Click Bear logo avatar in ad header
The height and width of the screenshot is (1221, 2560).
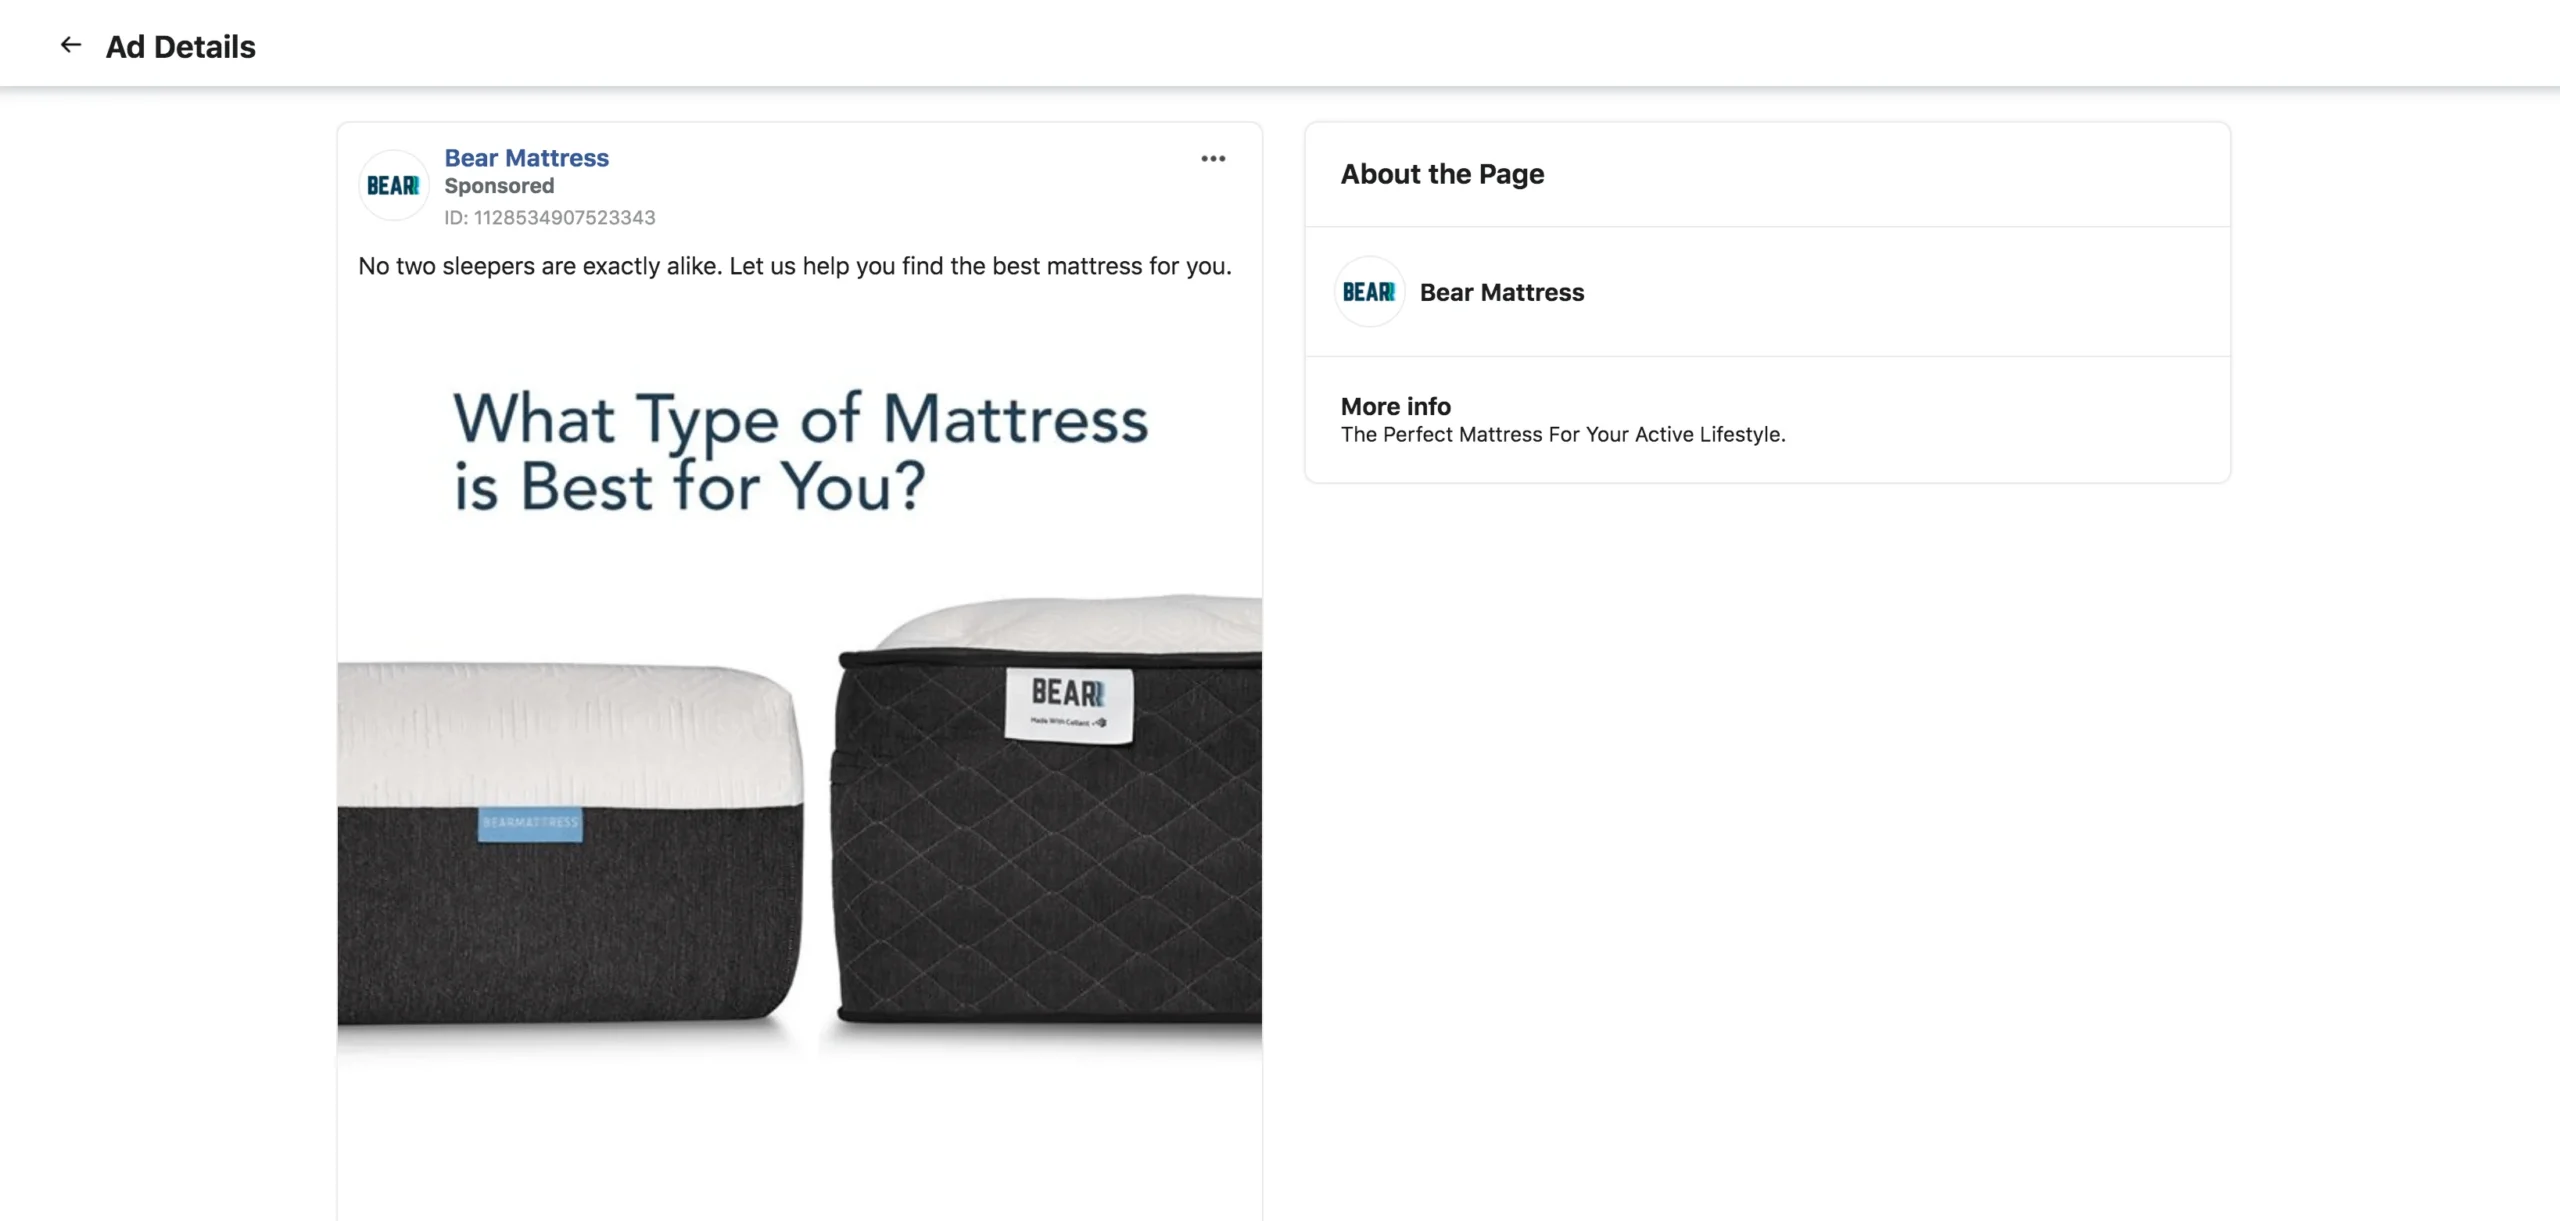(393, 186)
